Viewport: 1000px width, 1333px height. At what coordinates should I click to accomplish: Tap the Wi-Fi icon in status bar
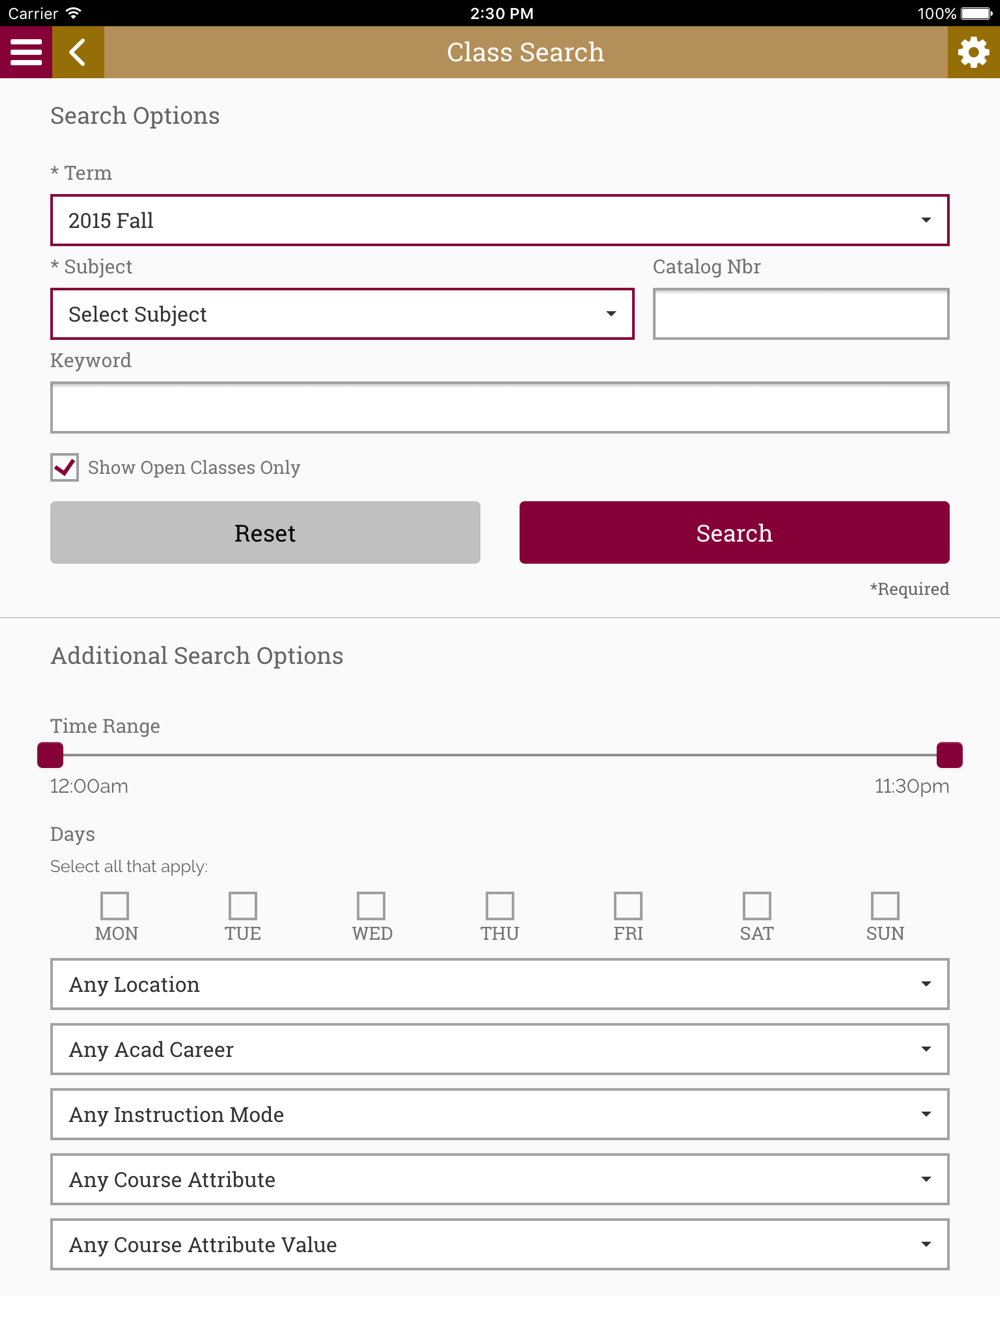(x=73, y=13)
